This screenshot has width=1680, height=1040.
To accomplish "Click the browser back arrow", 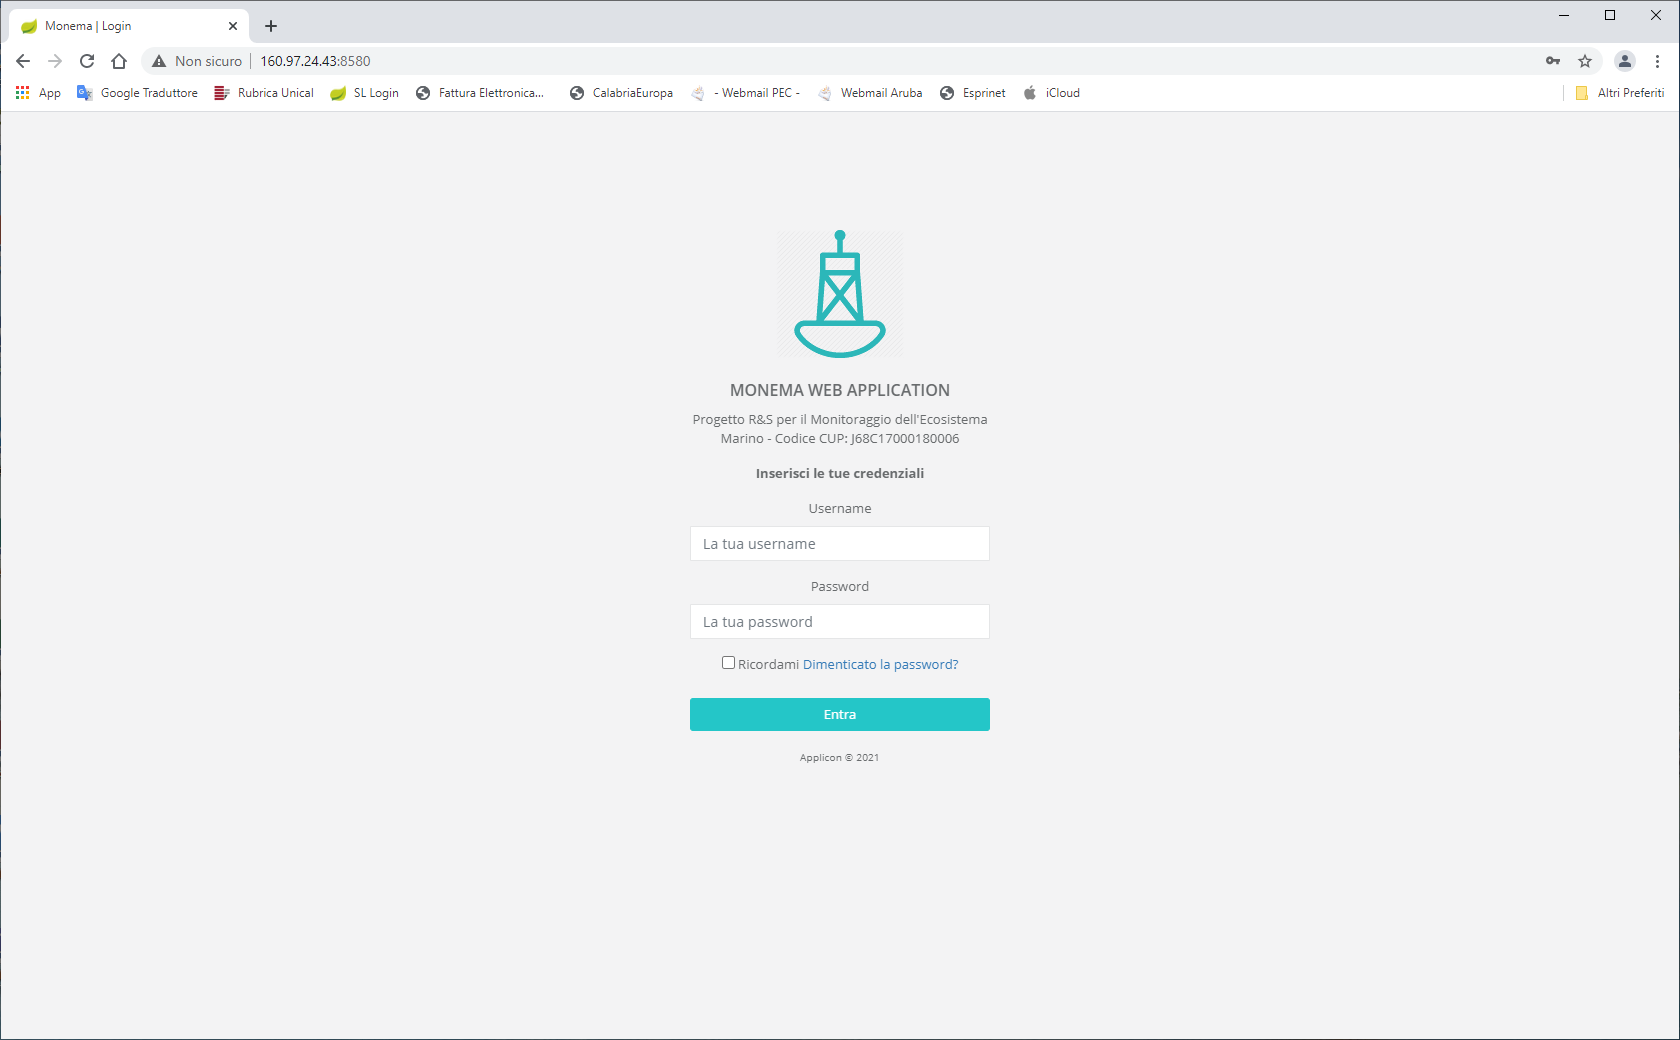I will pyautogui.click(x=23, y=61).
